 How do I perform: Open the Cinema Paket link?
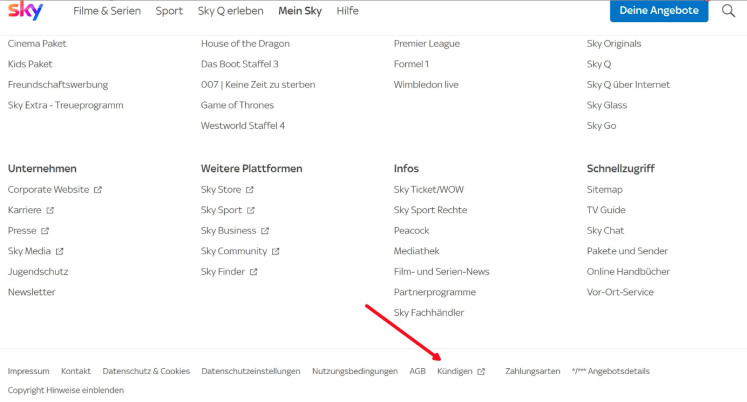(37, 43)
